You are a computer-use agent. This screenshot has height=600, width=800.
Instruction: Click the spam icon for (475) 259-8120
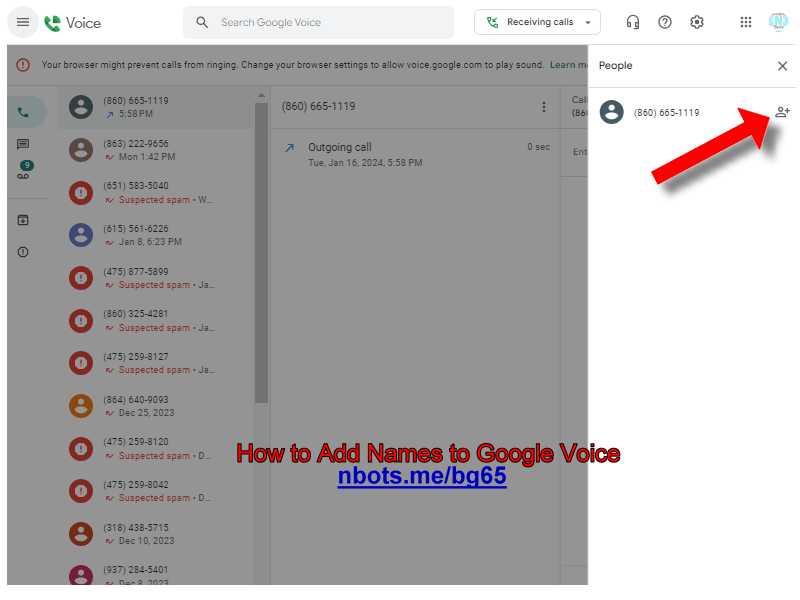81,448
